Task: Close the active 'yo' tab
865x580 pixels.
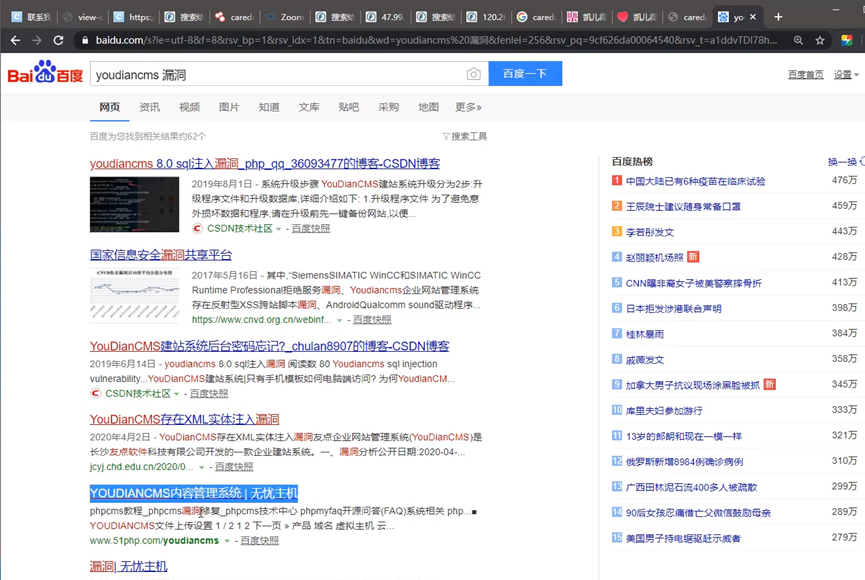Action: click(752, 17)
